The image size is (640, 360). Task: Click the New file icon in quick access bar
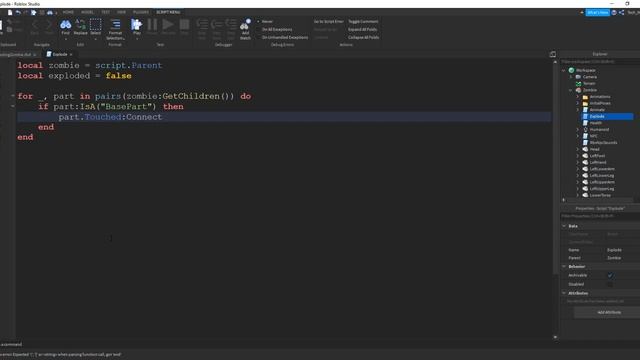point(10,13)
